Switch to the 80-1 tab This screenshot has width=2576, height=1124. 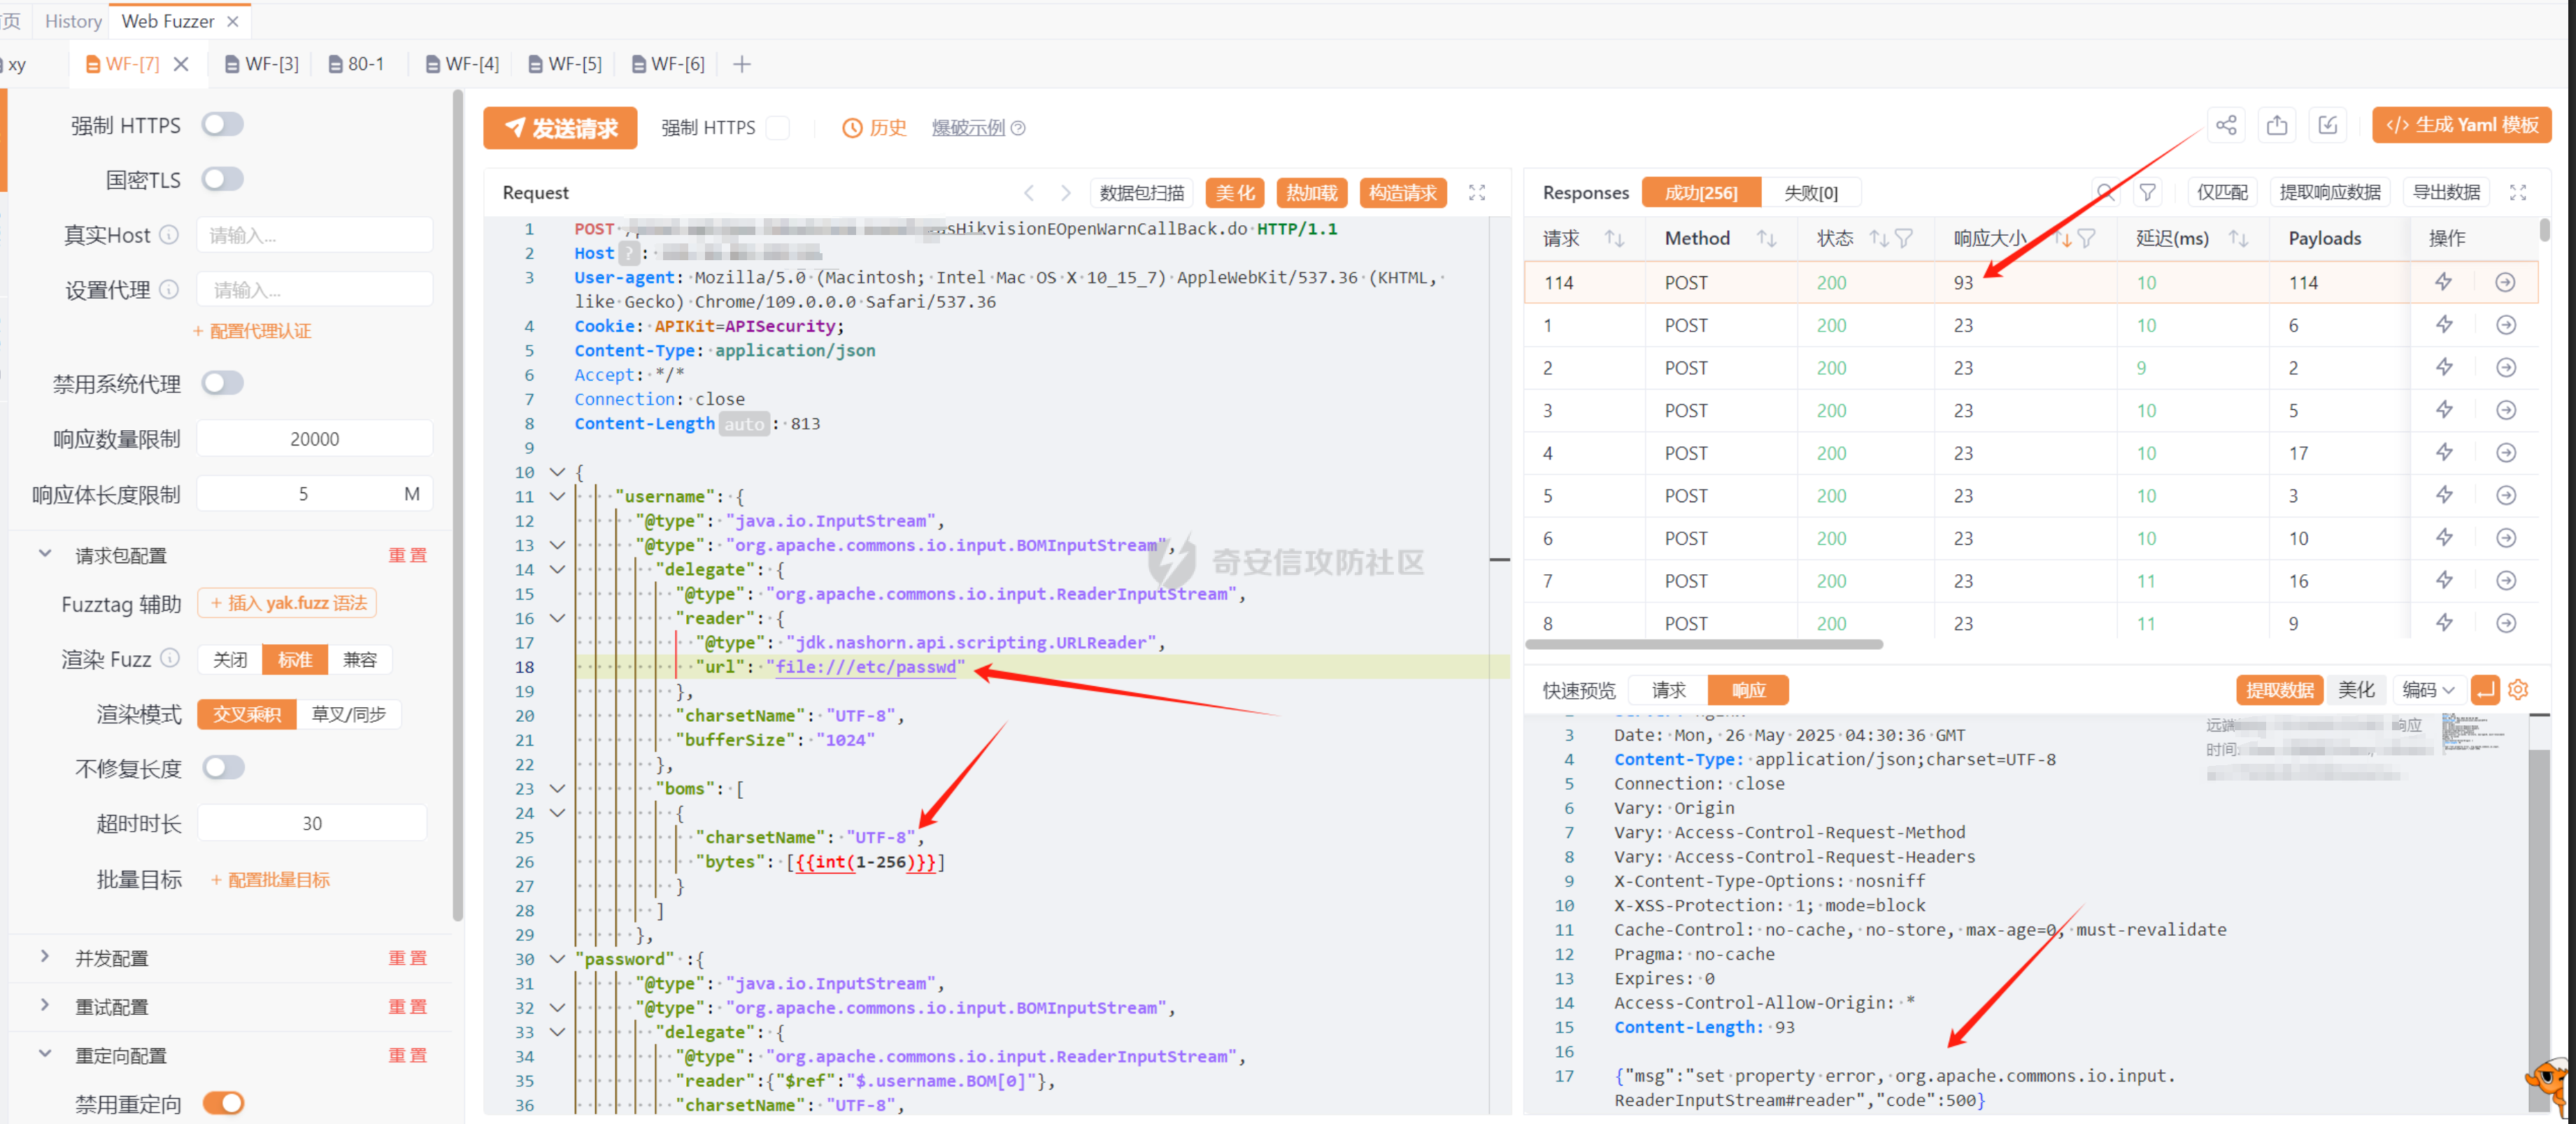357,64
